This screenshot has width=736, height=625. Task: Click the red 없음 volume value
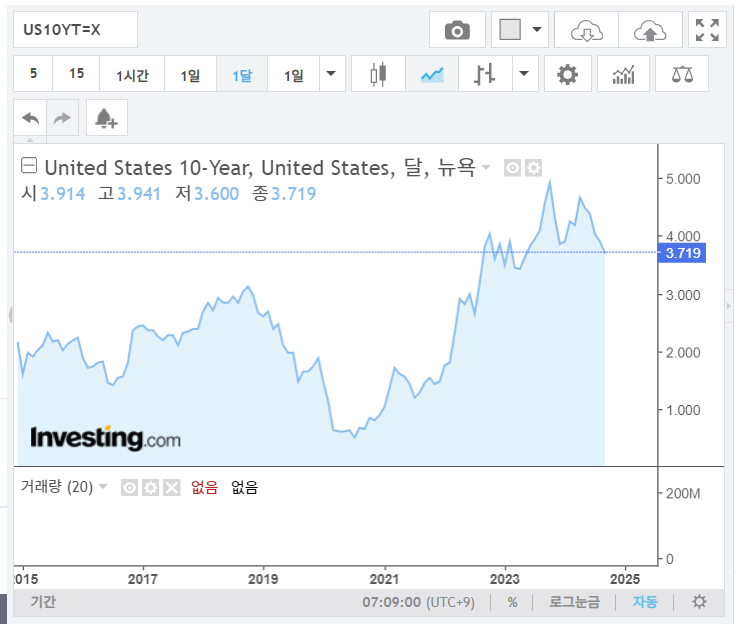tap(205, 488)
